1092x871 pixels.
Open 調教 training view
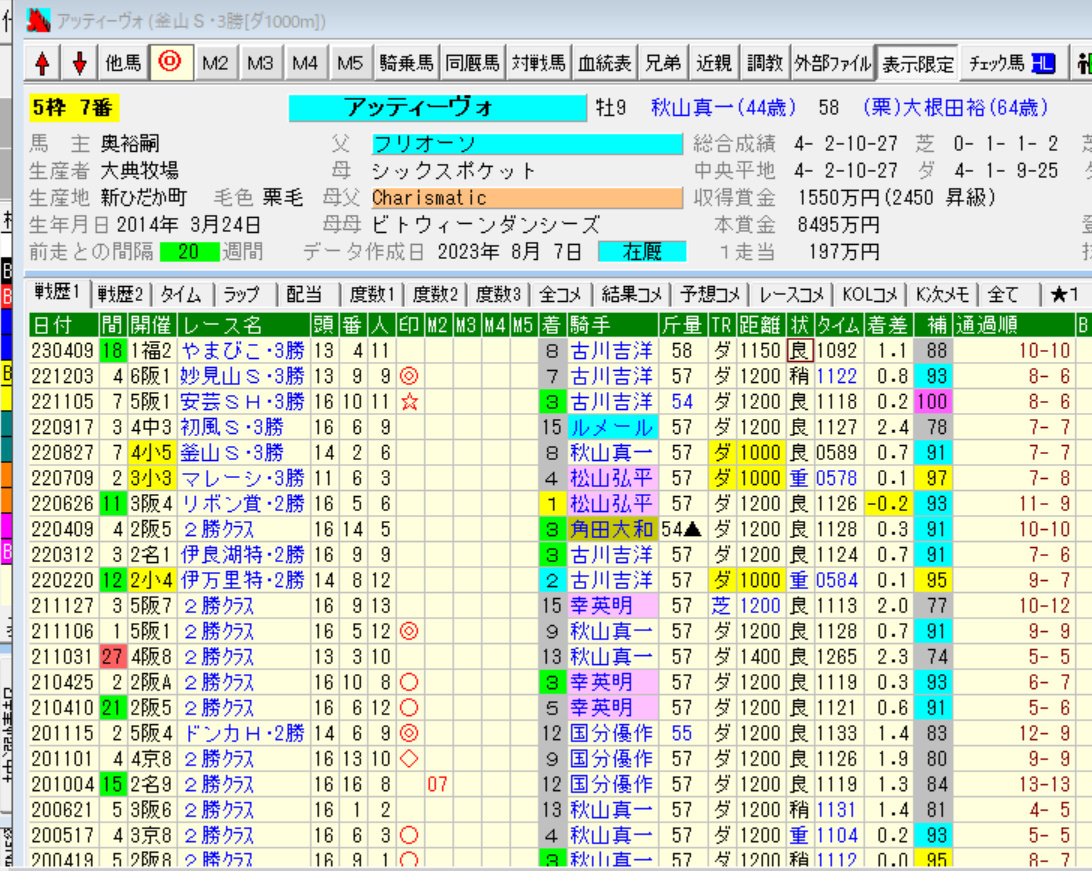pos(765,63)
